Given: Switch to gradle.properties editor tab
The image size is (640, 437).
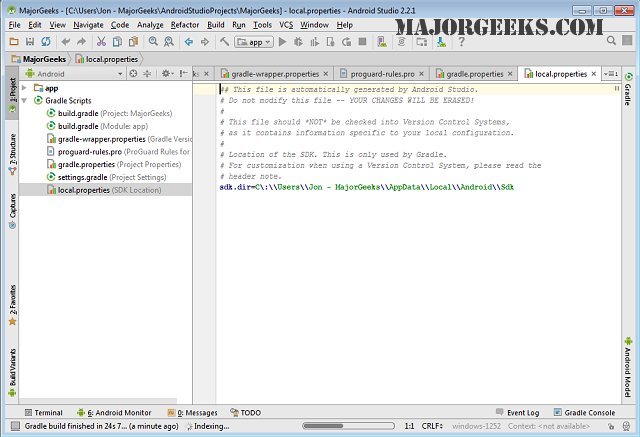Looking at the screenshot, I should point(474,74).
